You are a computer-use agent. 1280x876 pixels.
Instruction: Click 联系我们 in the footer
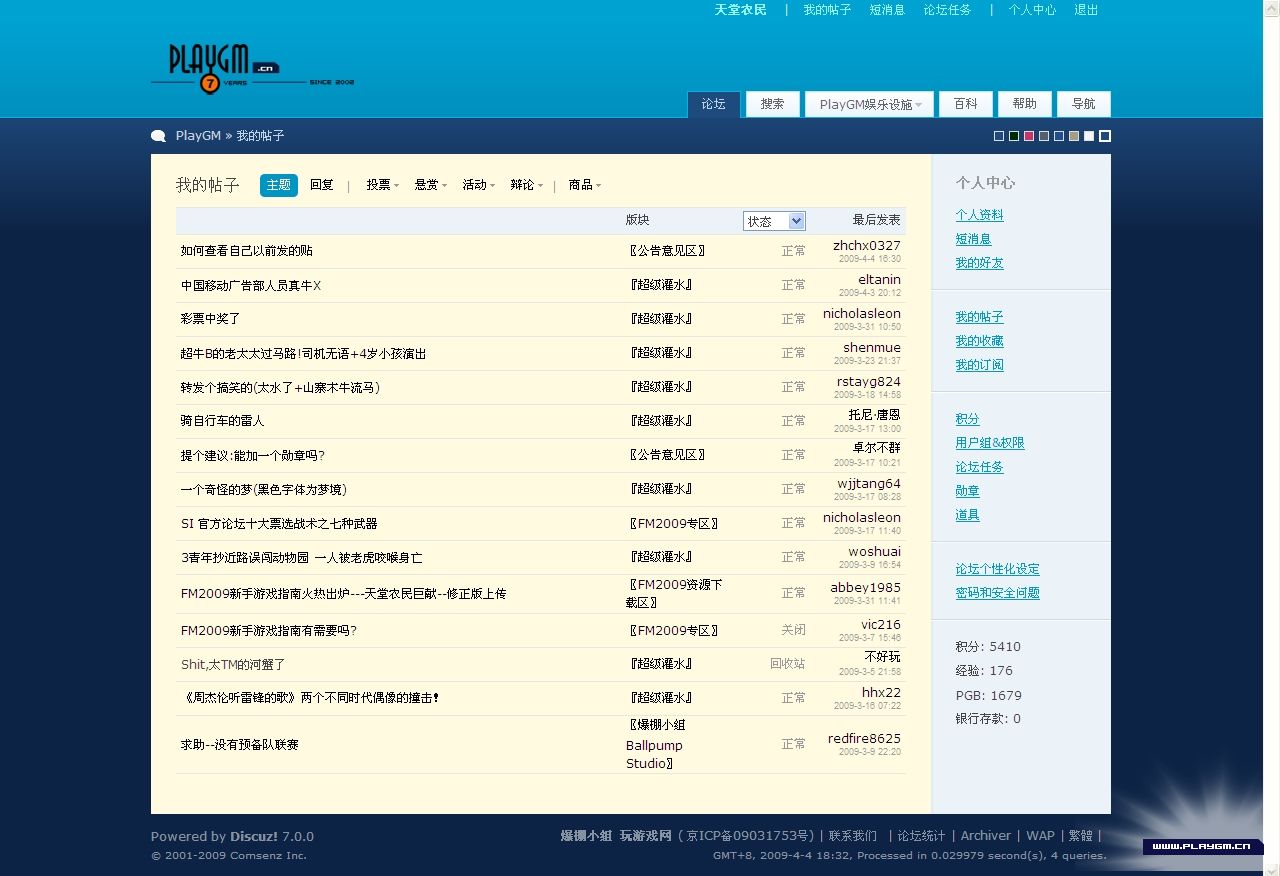tap(853, 836)
